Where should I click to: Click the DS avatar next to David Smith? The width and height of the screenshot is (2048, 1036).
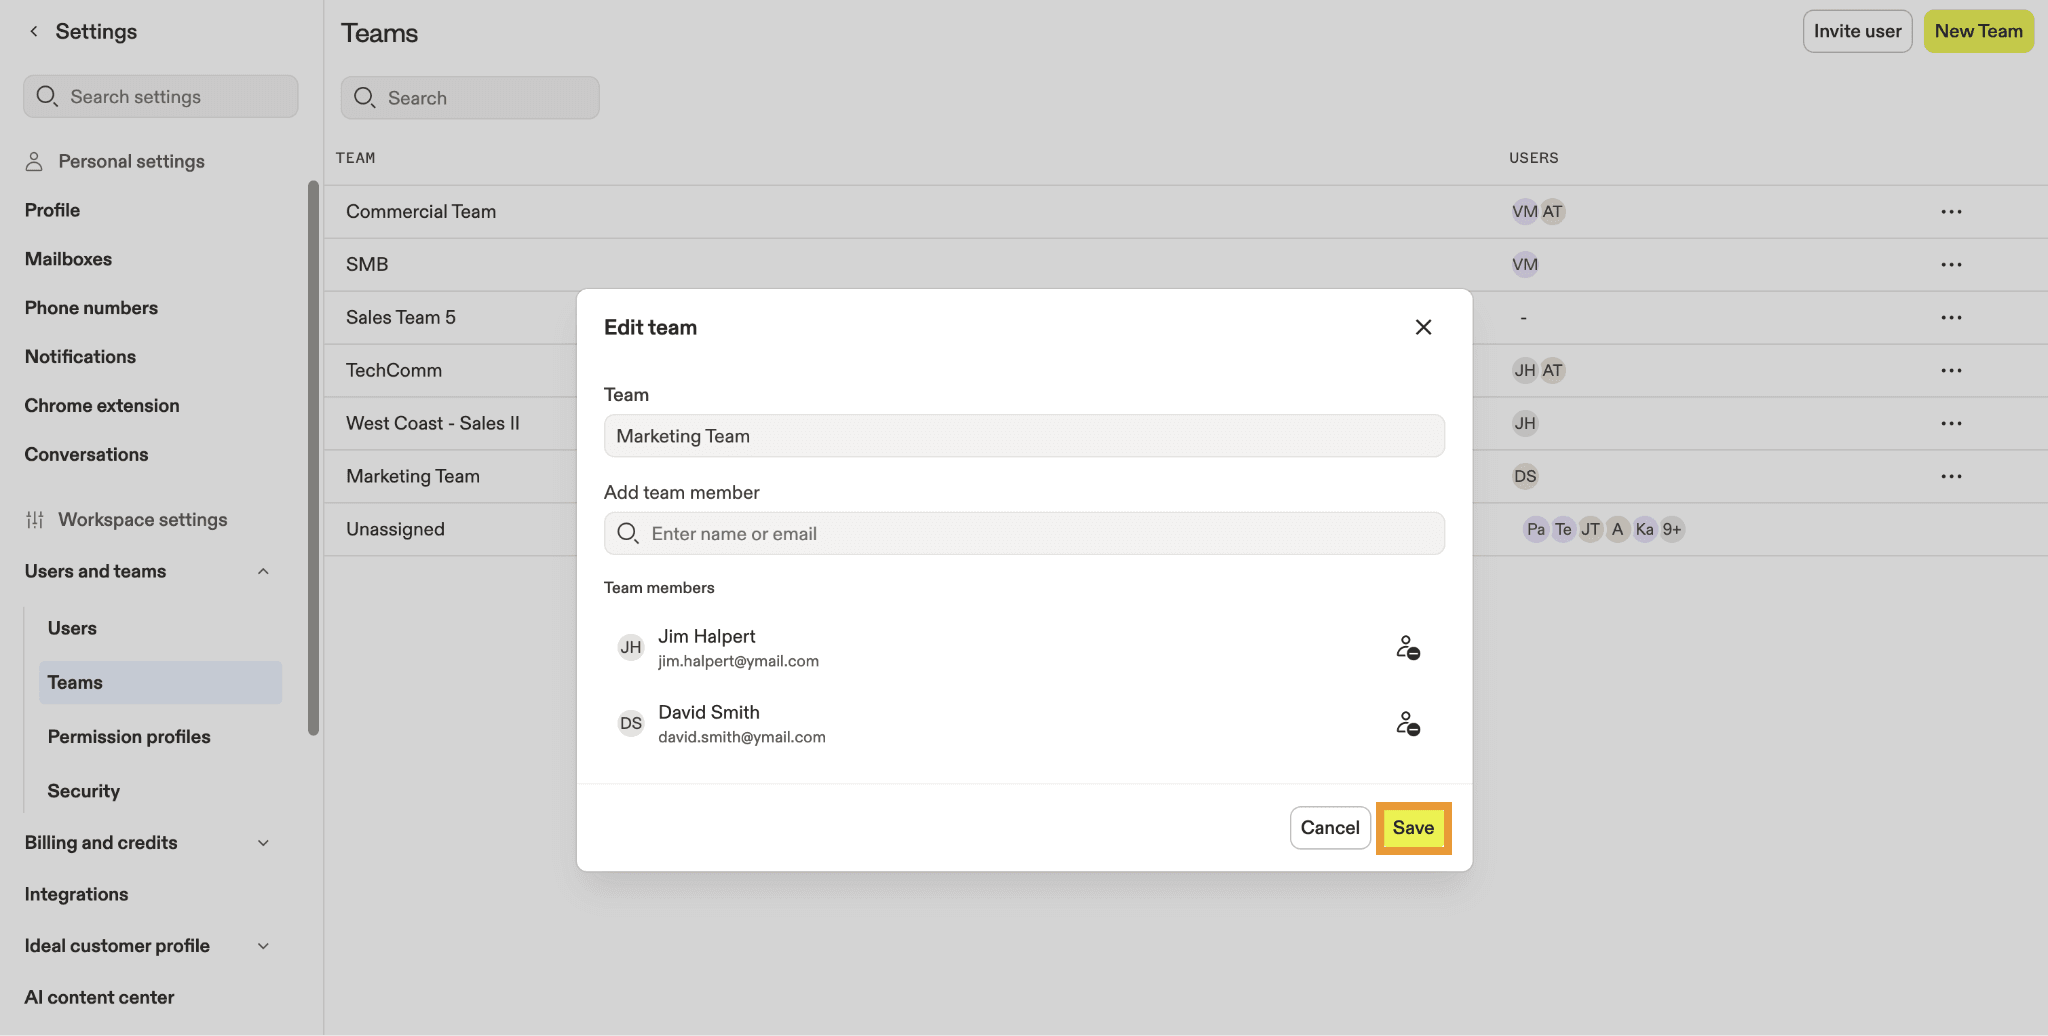click(631, 724)
